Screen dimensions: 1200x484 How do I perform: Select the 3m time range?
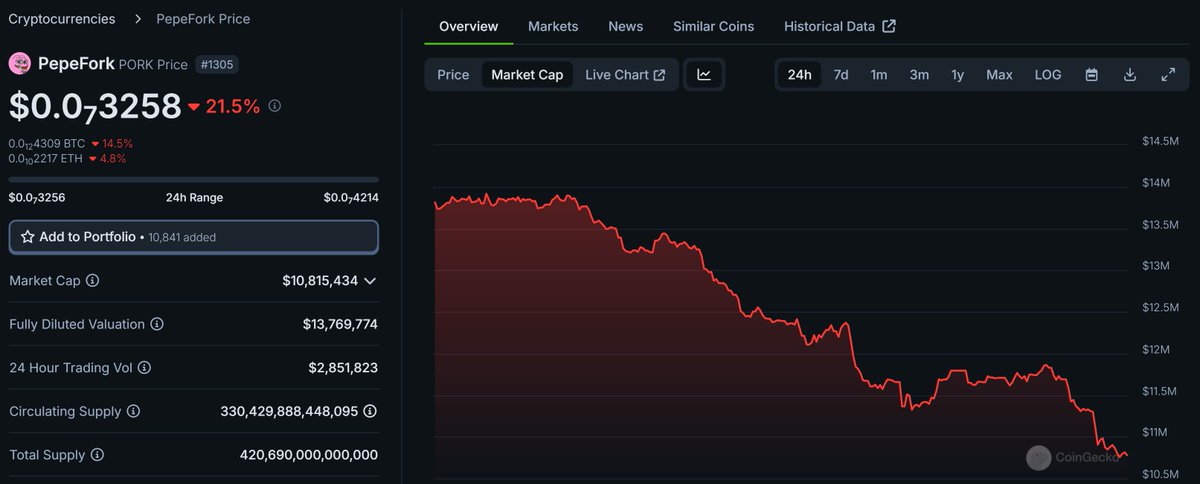919,75
